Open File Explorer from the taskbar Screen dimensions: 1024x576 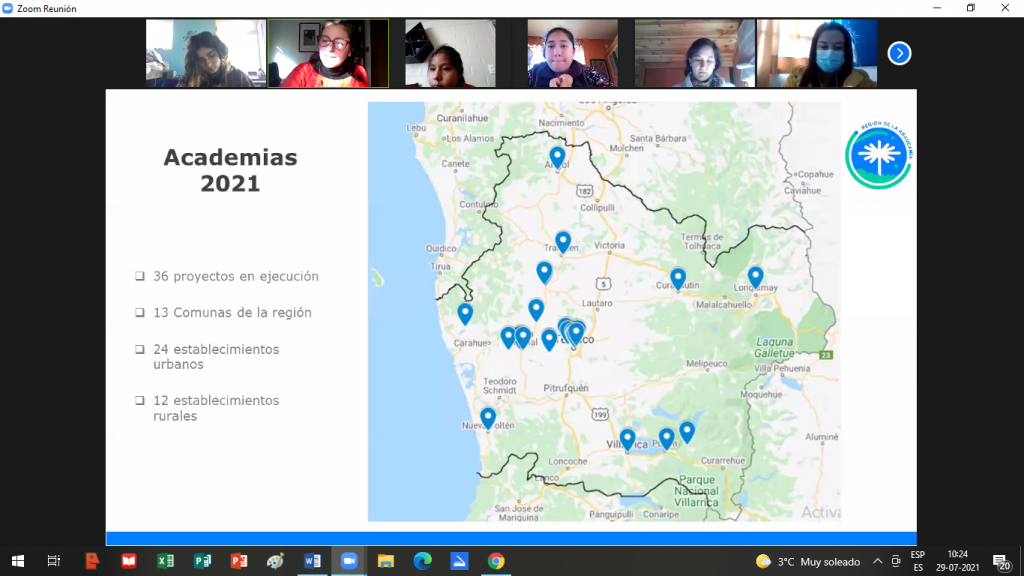[386, 561]
